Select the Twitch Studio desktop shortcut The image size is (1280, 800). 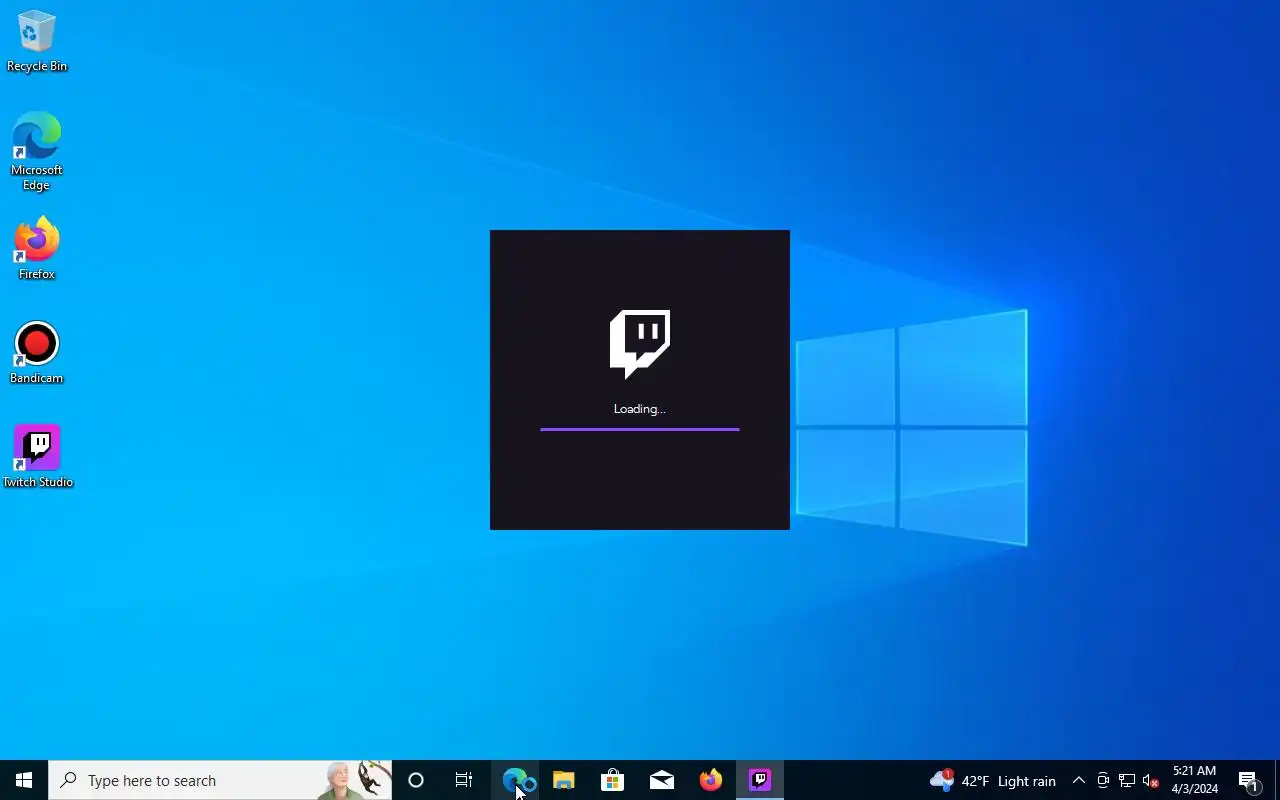coord(37,457)
